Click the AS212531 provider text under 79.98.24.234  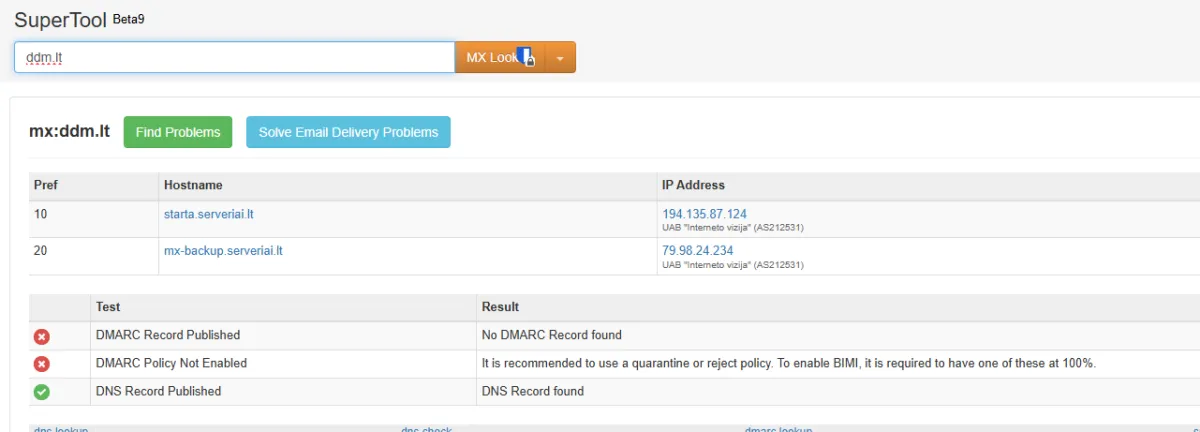(x=733, y=265)
